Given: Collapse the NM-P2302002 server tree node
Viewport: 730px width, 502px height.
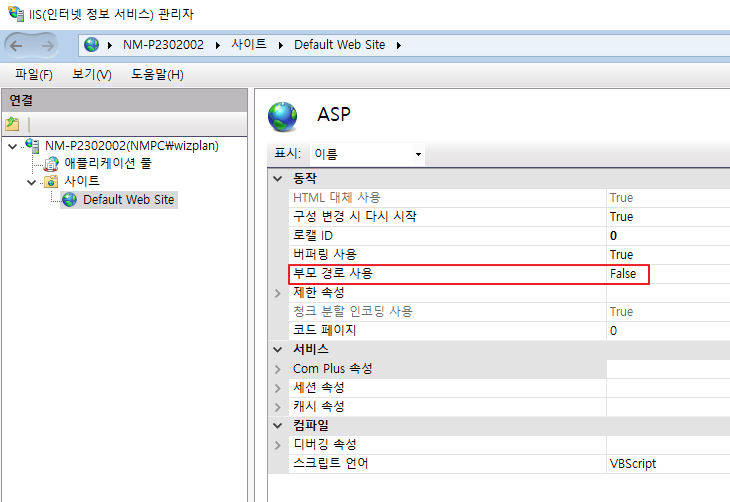Looking at the screenshot, I should (x=13, y=146).
